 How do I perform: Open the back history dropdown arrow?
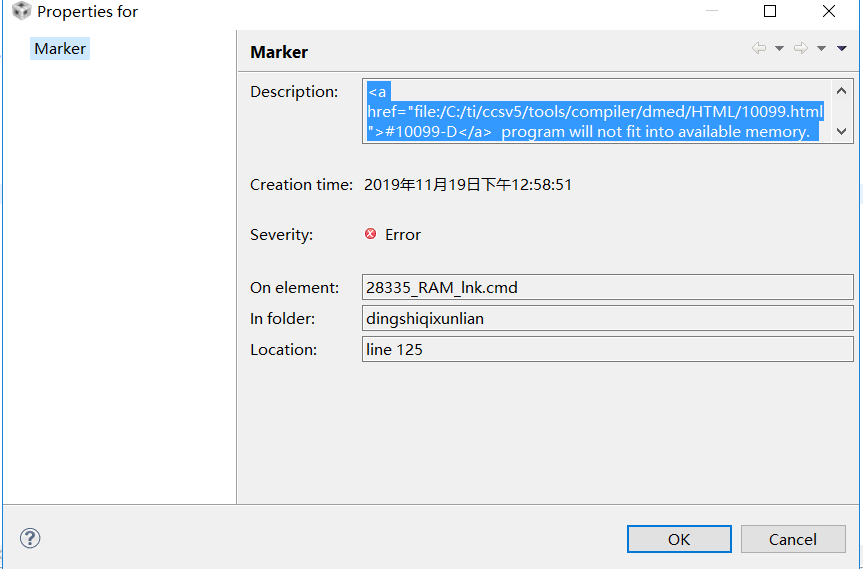tap(779, 48)
